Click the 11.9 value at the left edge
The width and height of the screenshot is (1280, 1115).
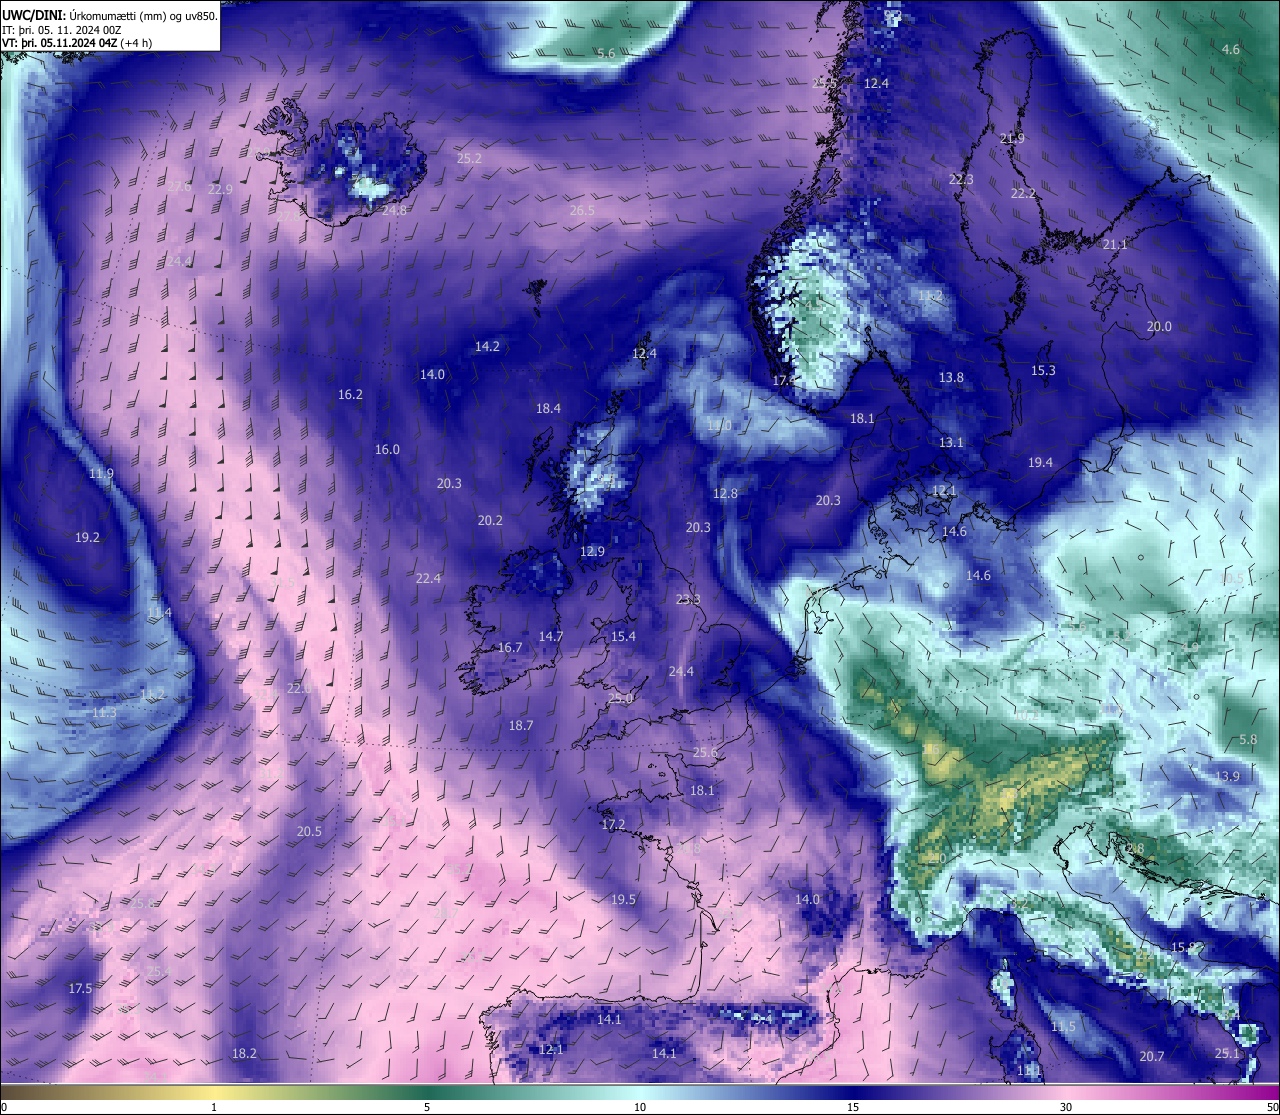click(101, 473)
